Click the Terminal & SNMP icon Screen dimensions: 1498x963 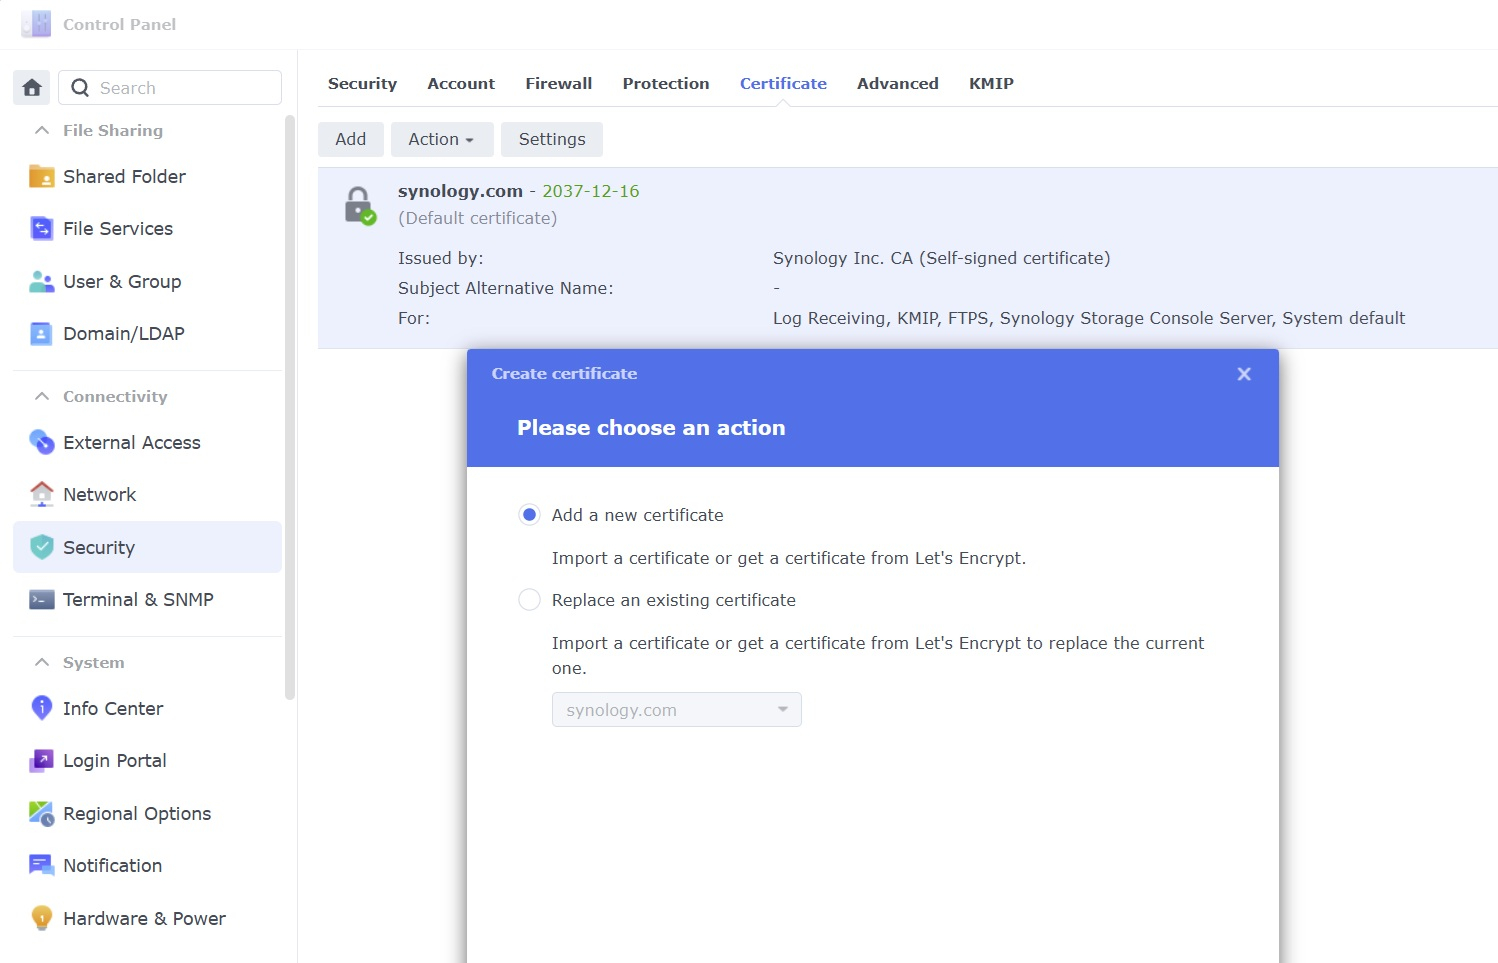point(42,600)
